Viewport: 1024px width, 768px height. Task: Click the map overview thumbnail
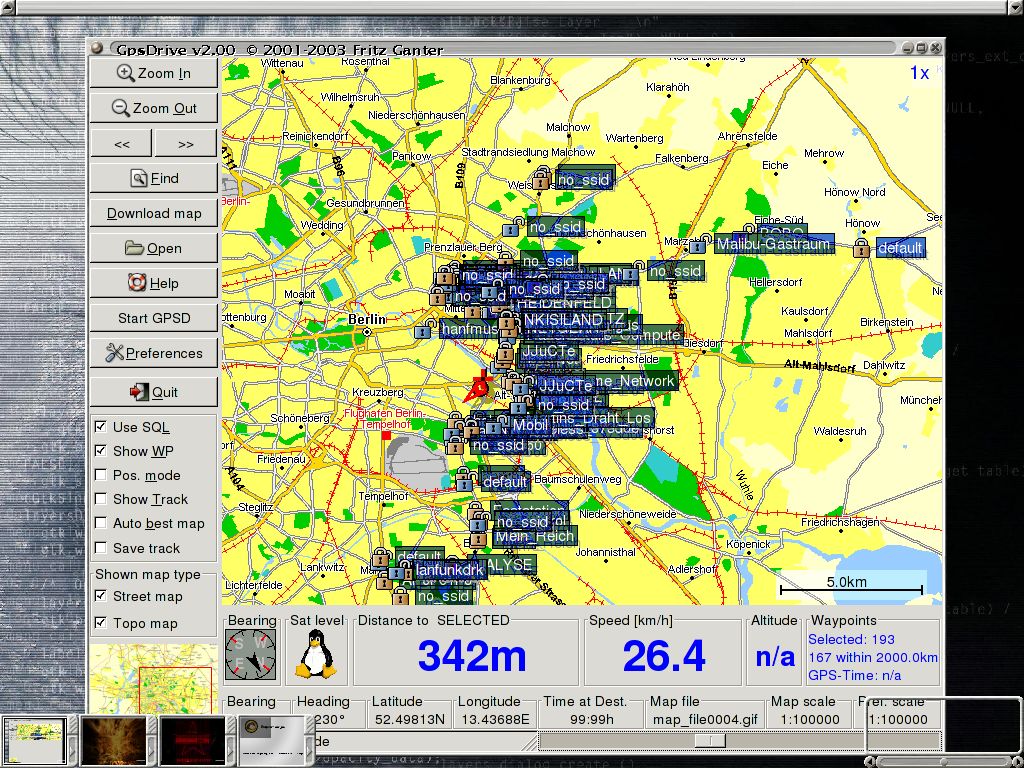153,678
